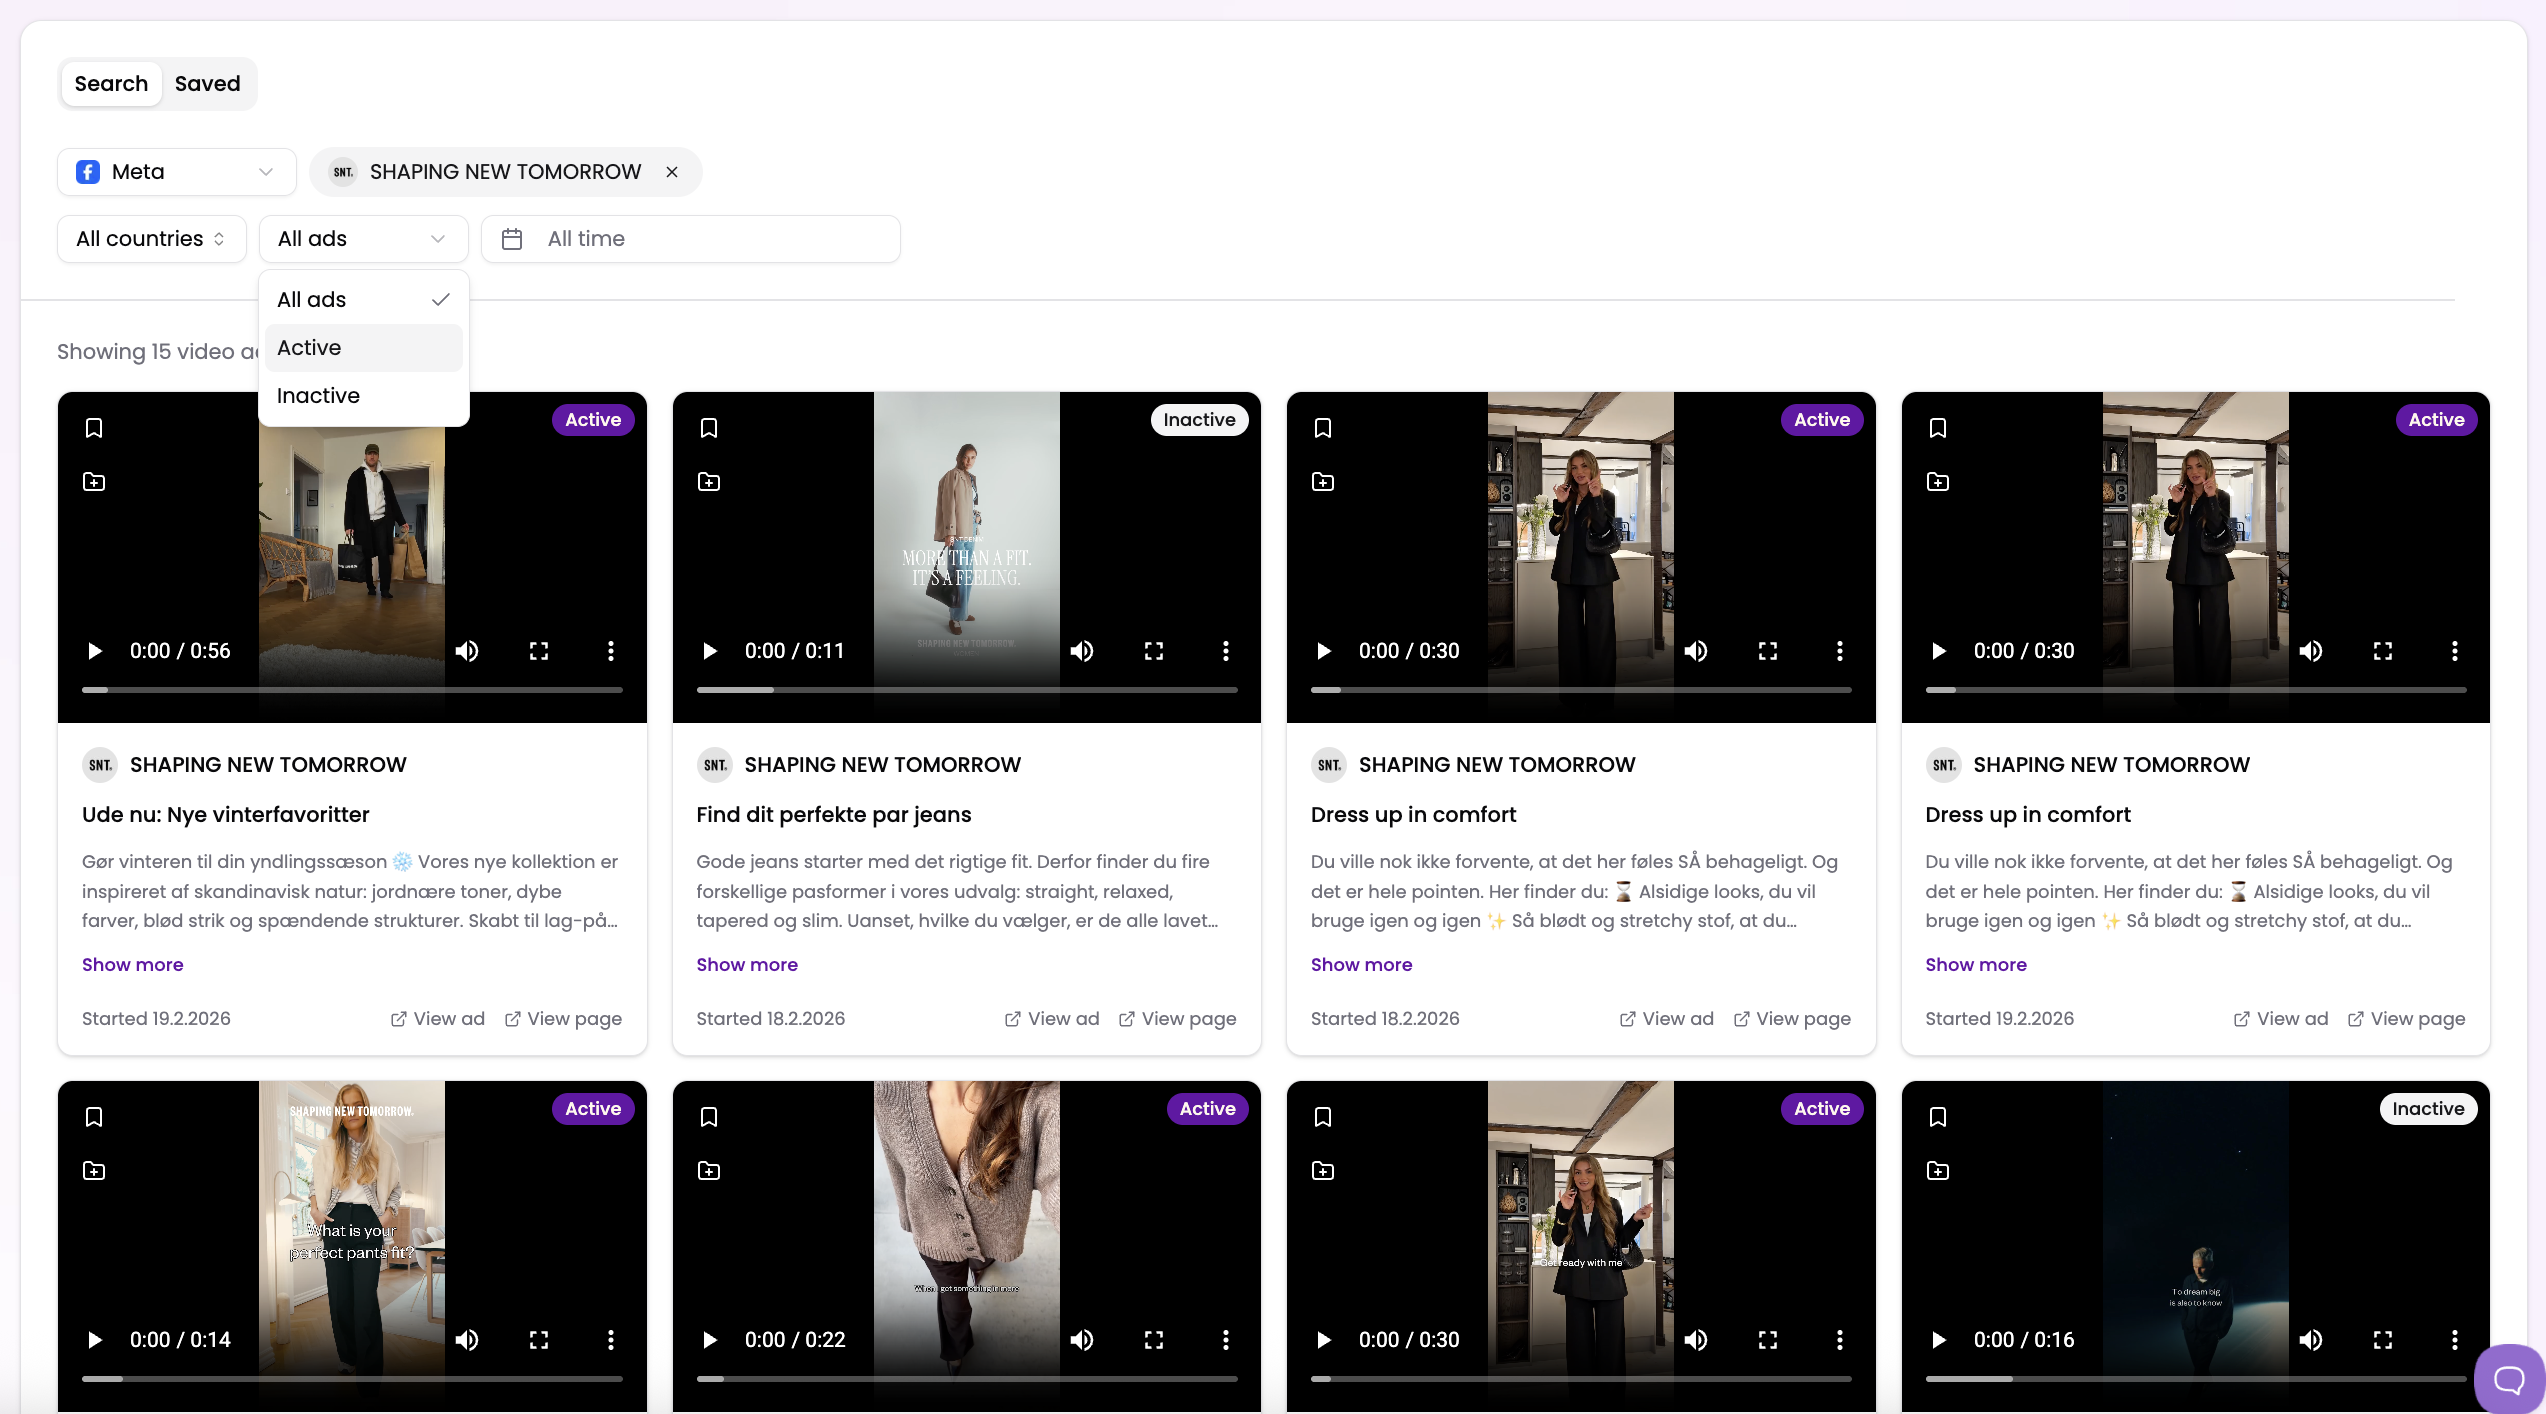
Task: Play the 0:56 winter favorites video
Action: [95, 651]
